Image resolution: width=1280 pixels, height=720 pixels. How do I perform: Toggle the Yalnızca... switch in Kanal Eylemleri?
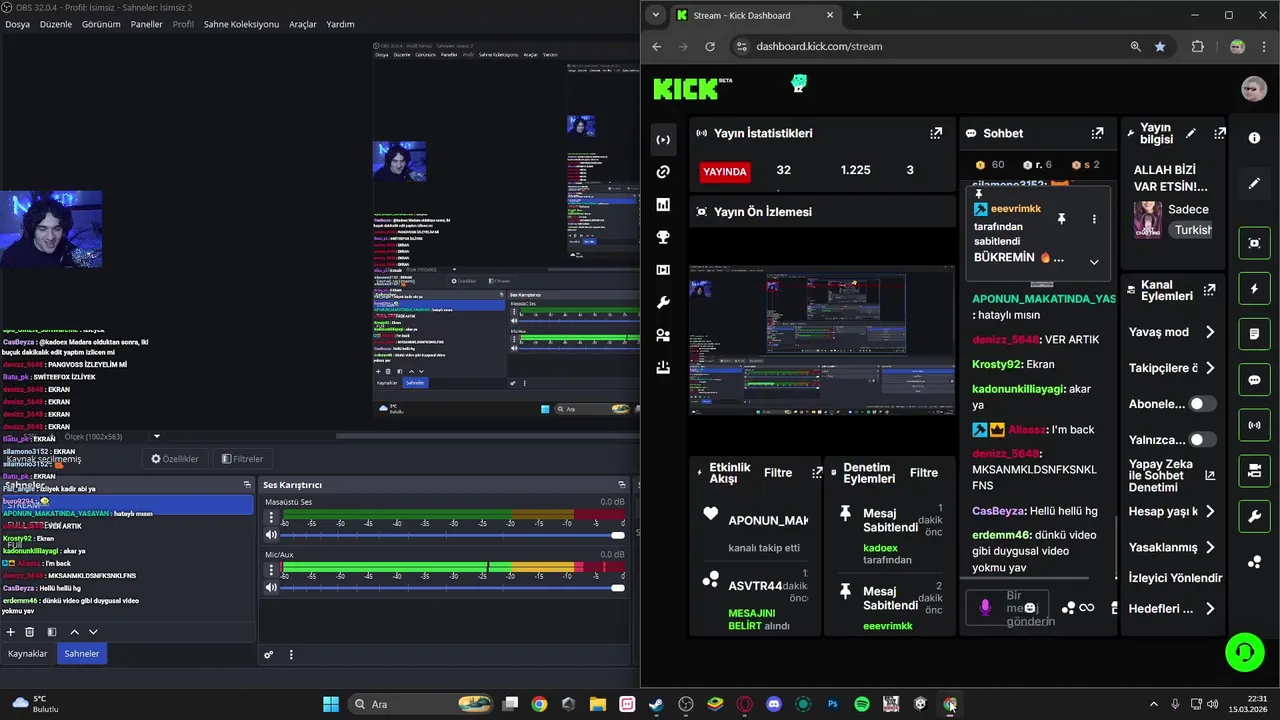[x=1202, y=439]
